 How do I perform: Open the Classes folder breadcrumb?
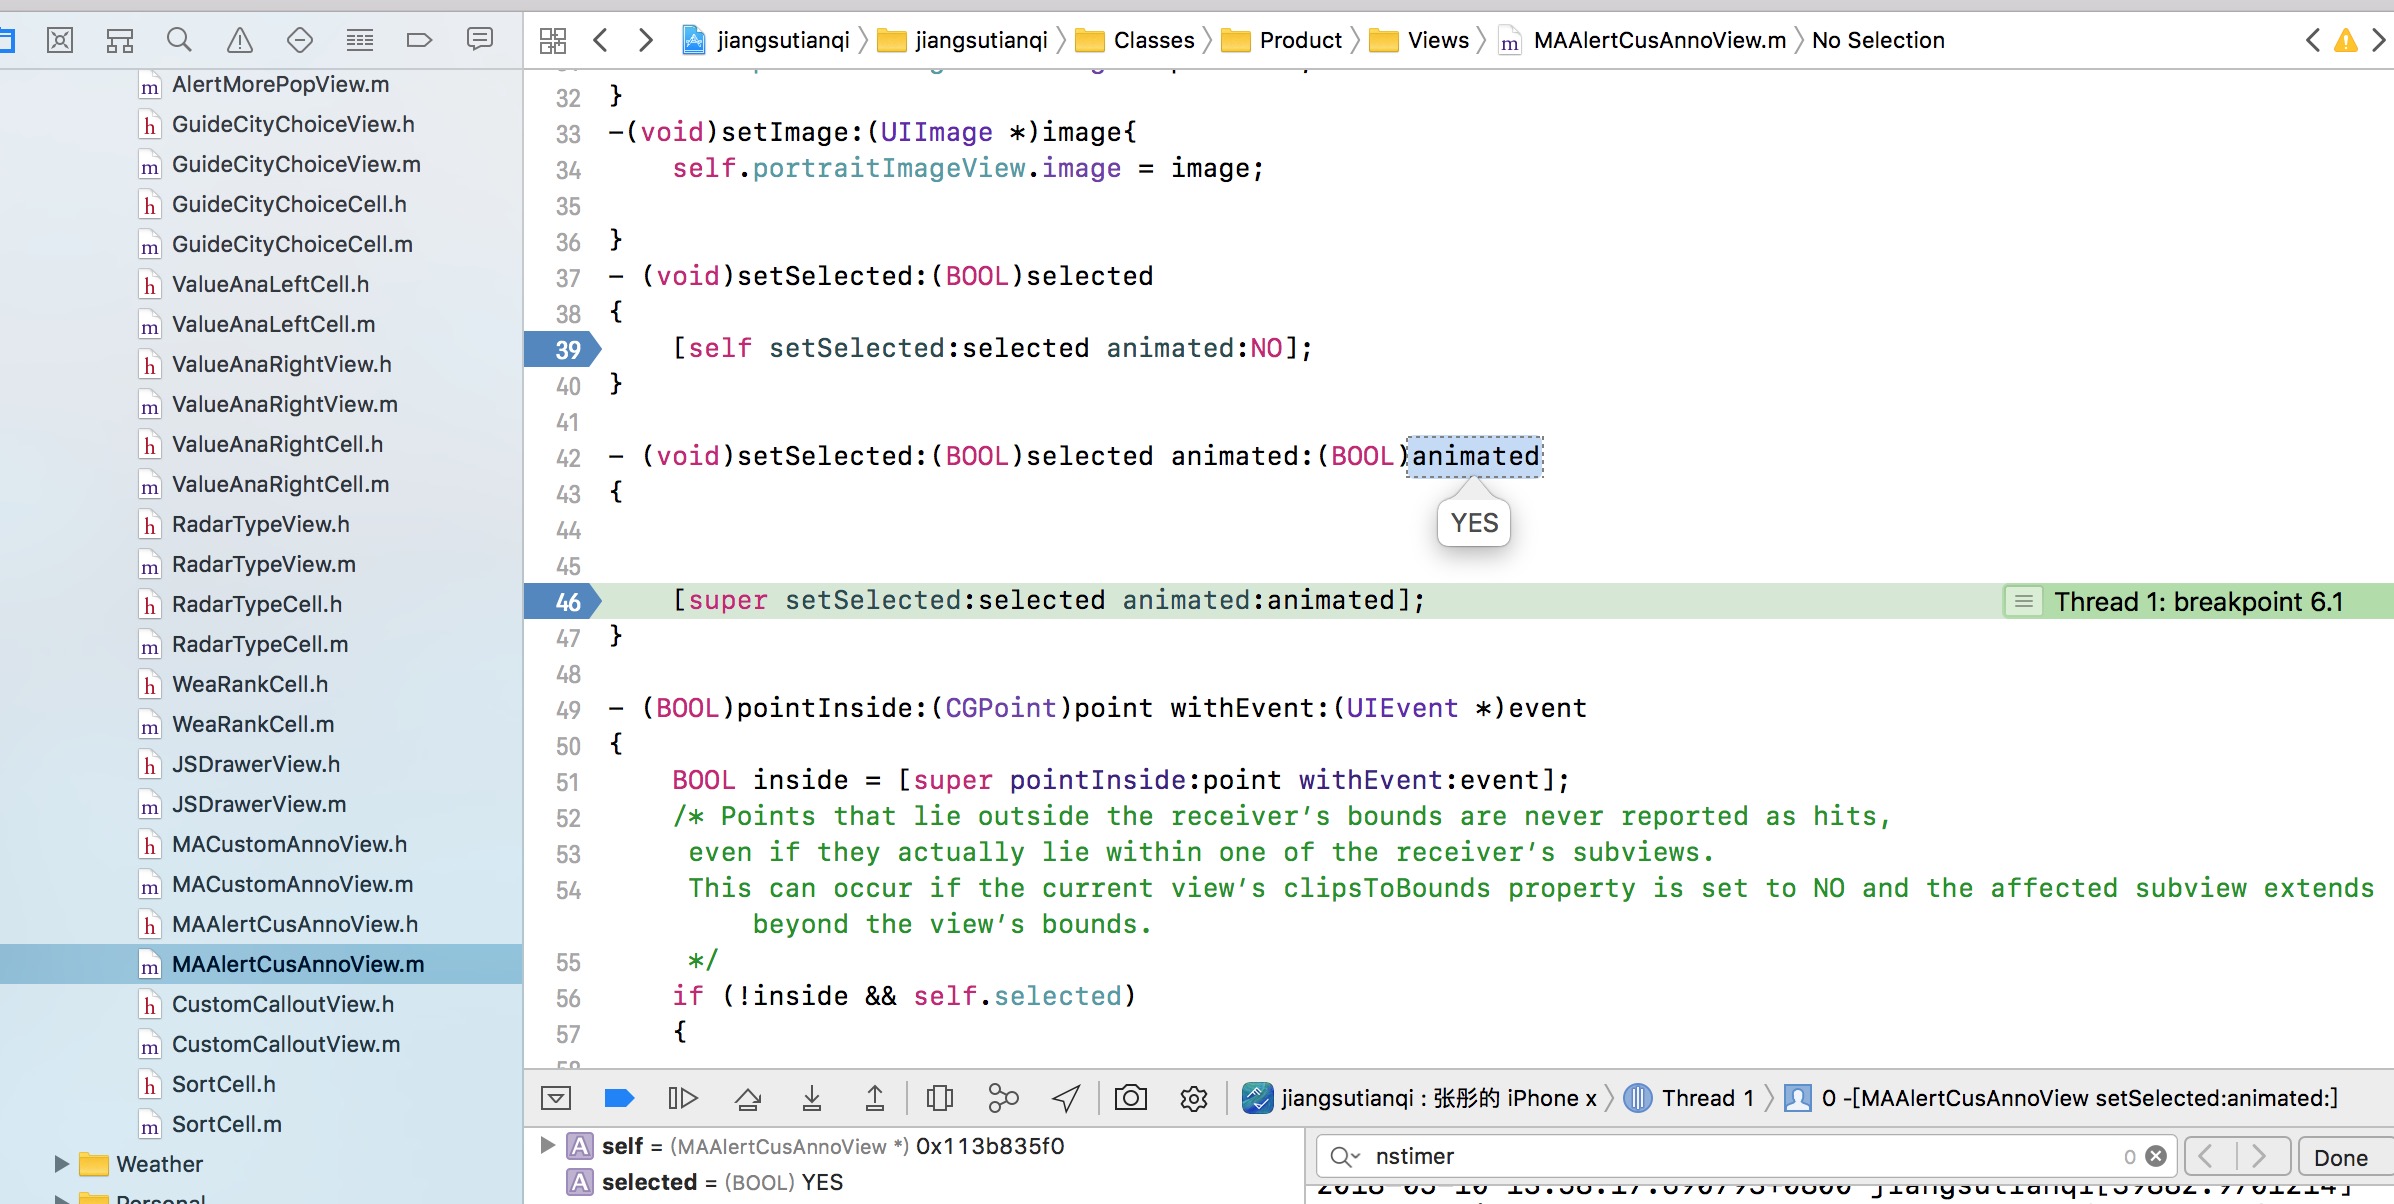(x=1135, y=40)
